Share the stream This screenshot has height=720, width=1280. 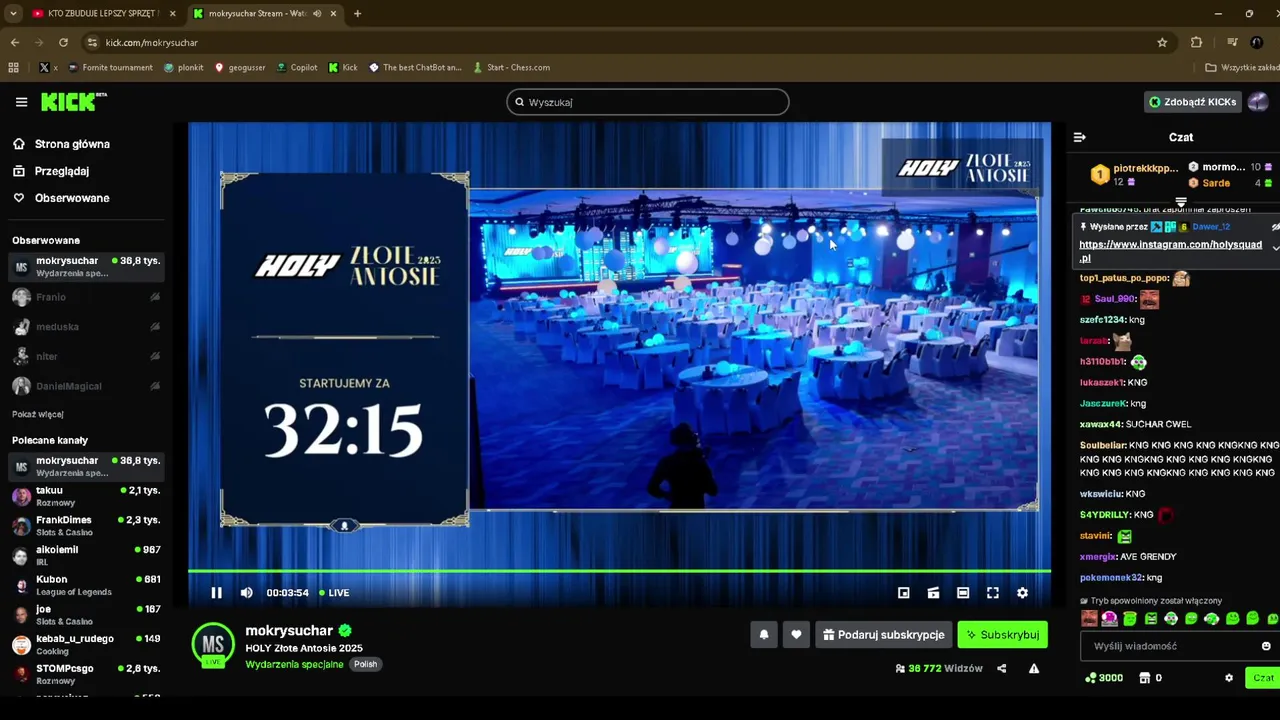click(x=1001, y=668)
